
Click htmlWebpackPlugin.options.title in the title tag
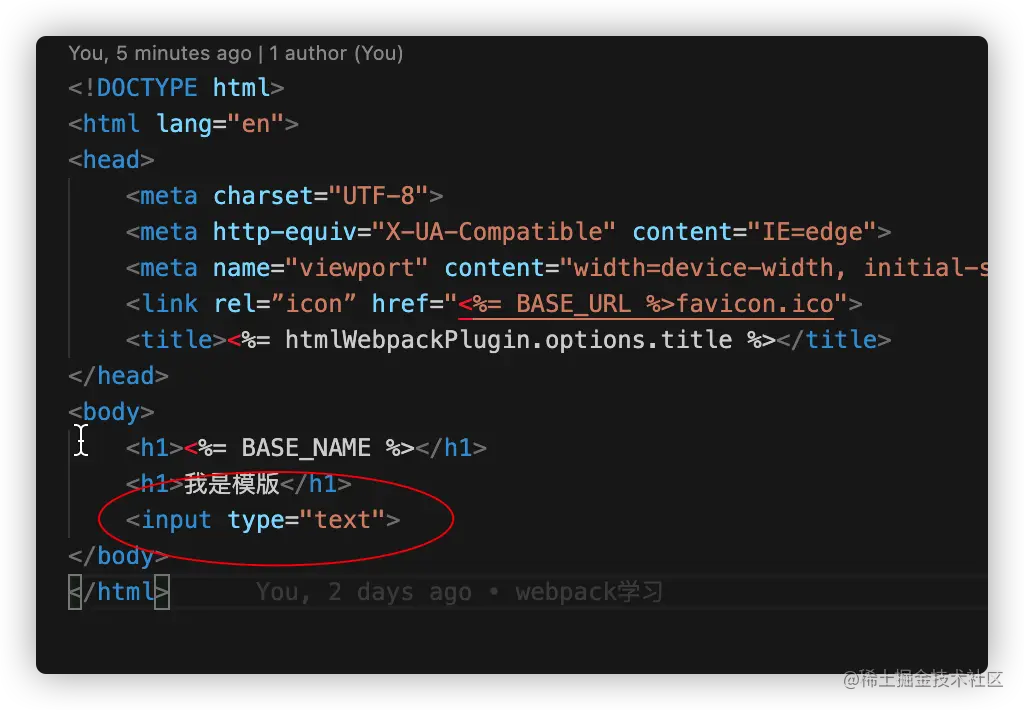tap(508, 340)
